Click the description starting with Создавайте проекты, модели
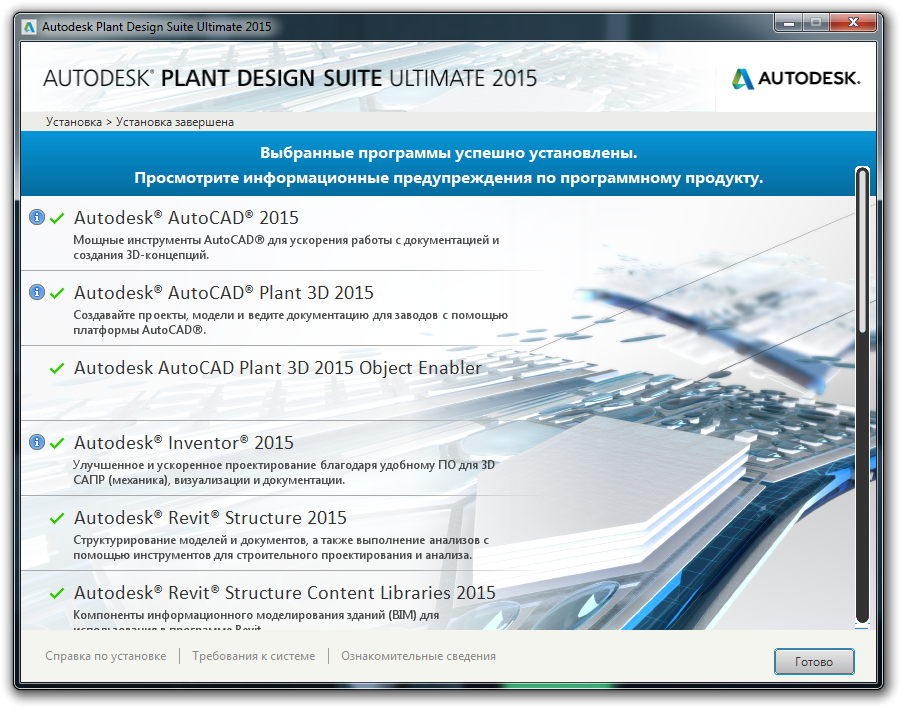The image size is (901, 709). pos(290,322)
